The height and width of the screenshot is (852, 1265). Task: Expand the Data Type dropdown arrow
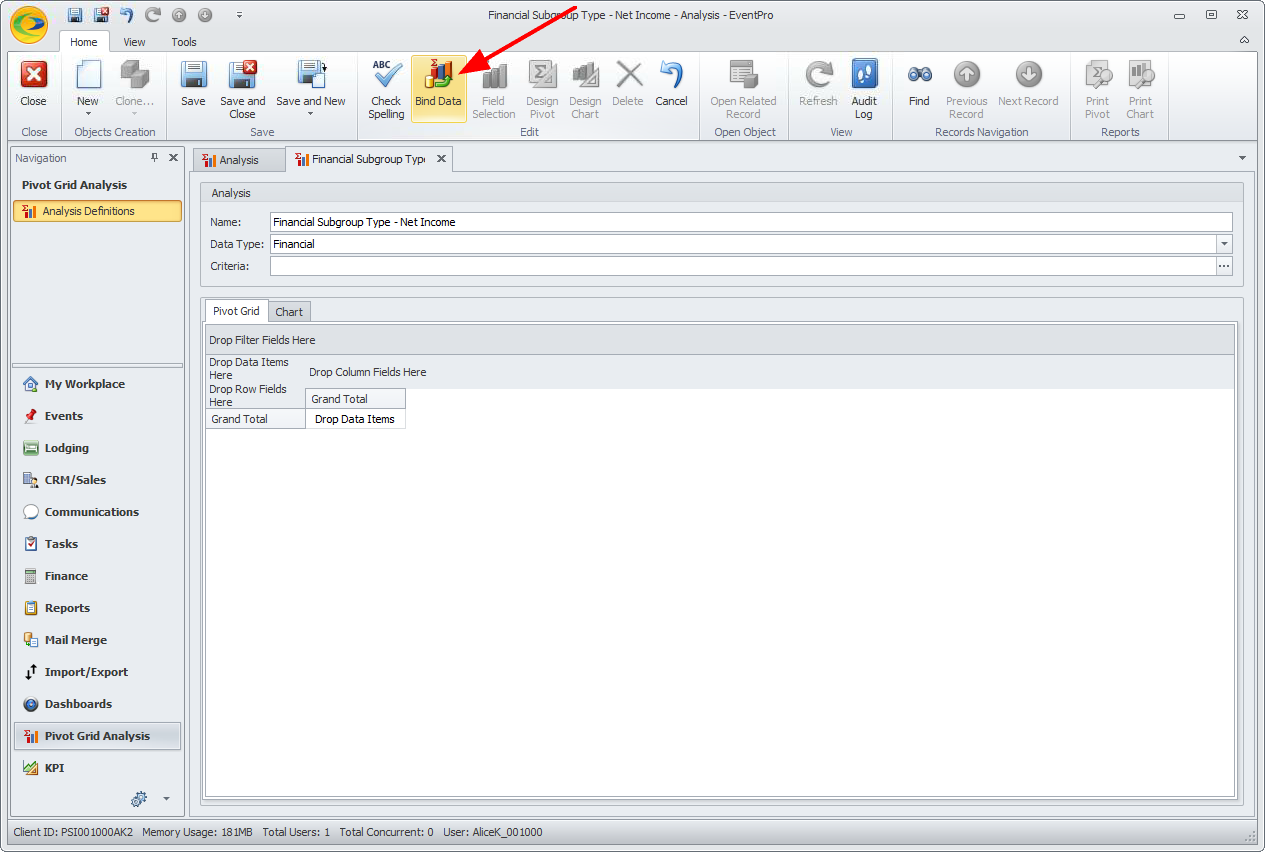coord(1224,244)
